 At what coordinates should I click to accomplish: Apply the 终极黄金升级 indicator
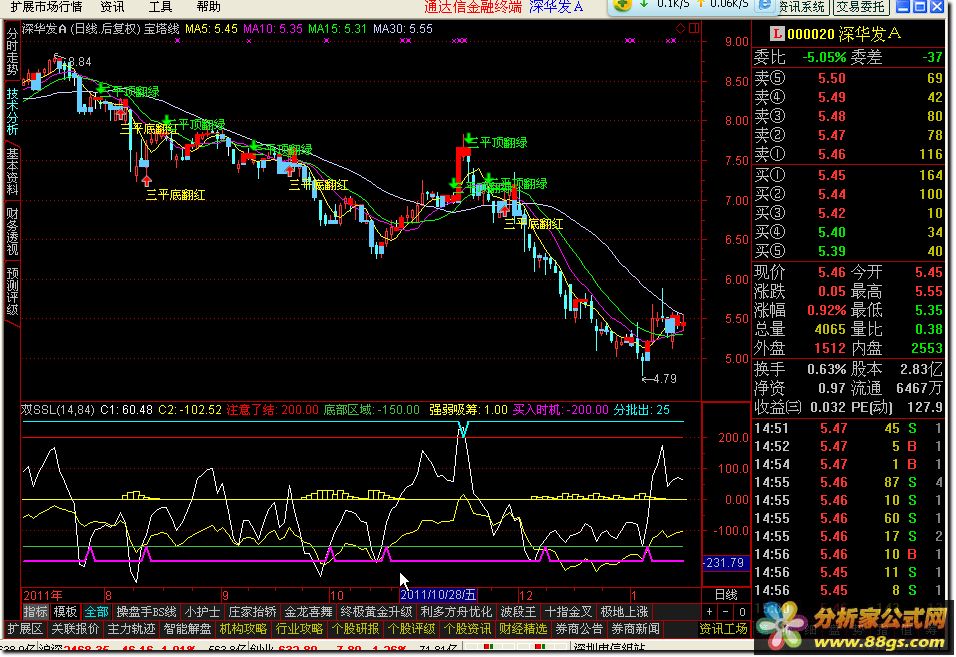pyautogui.click(x=376, y=611)
